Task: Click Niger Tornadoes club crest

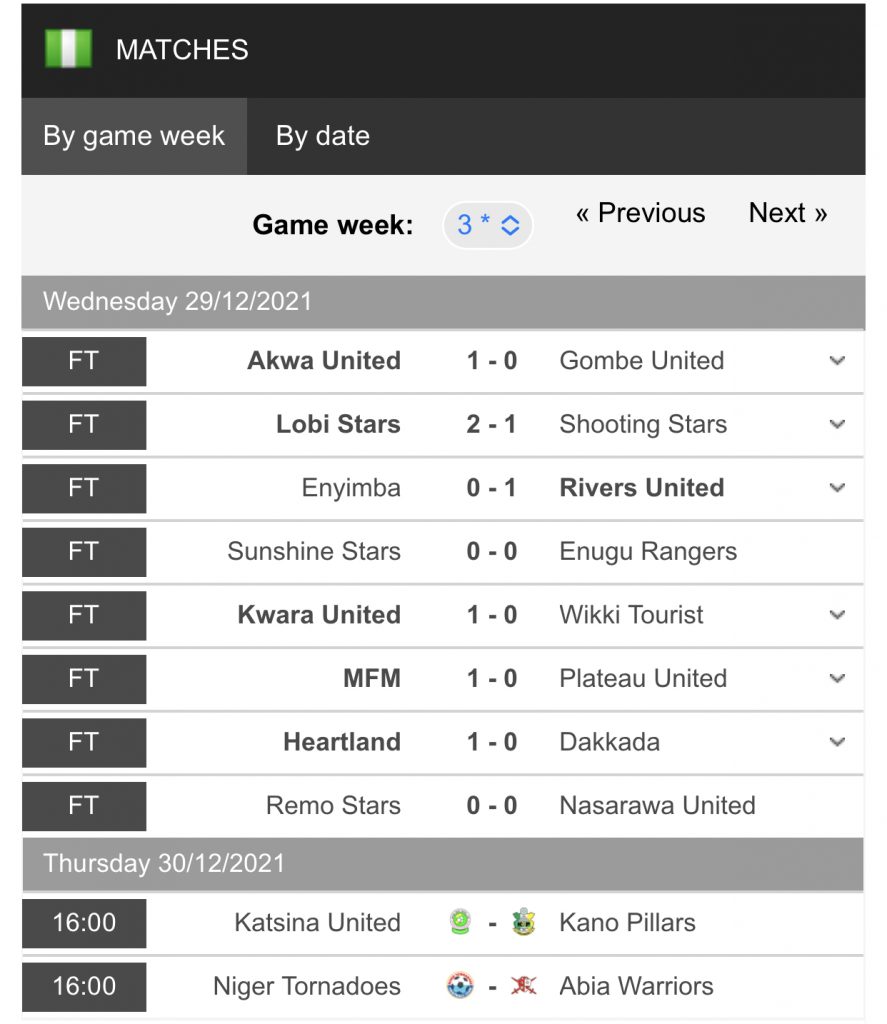Action: click(x=460, y=986)
